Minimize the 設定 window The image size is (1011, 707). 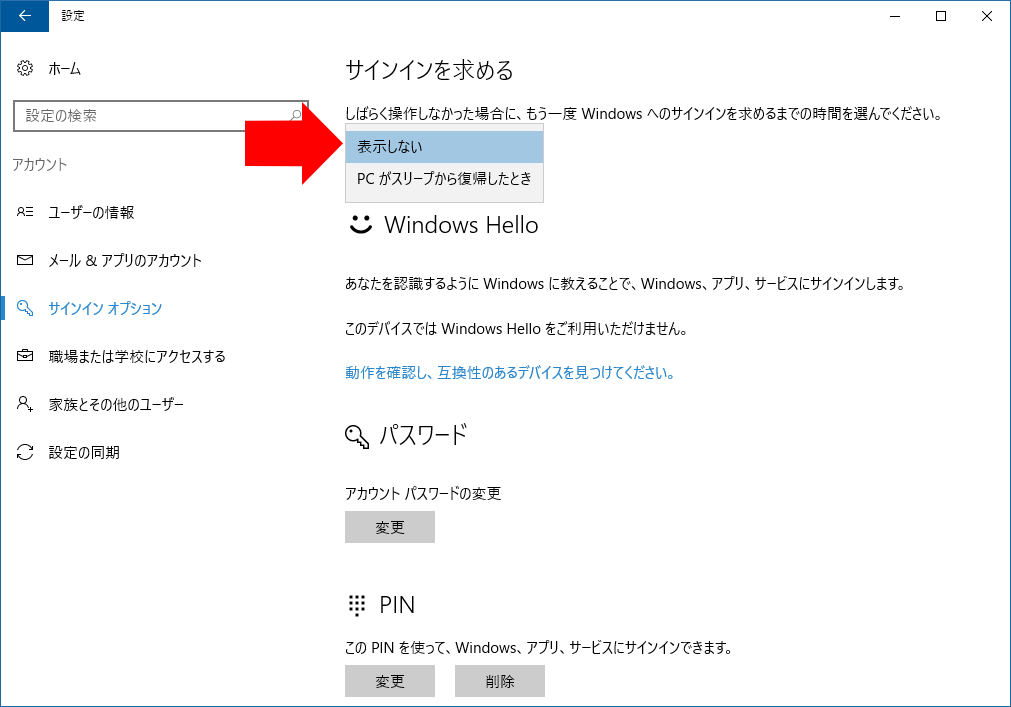tap(895, 16)
